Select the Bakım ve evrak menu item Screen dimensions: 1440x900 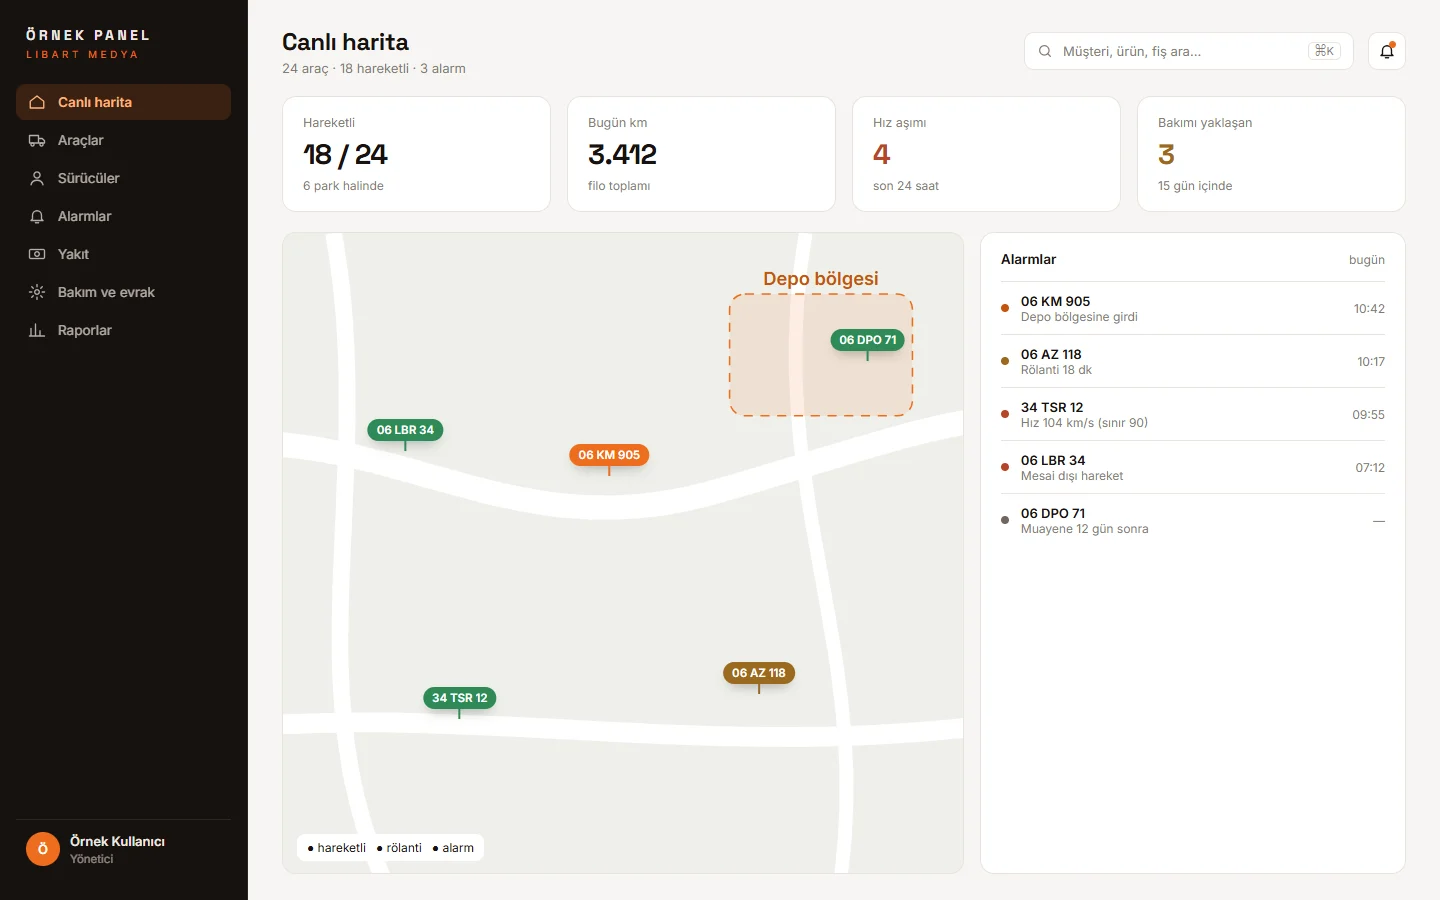(x=123, y=292)
